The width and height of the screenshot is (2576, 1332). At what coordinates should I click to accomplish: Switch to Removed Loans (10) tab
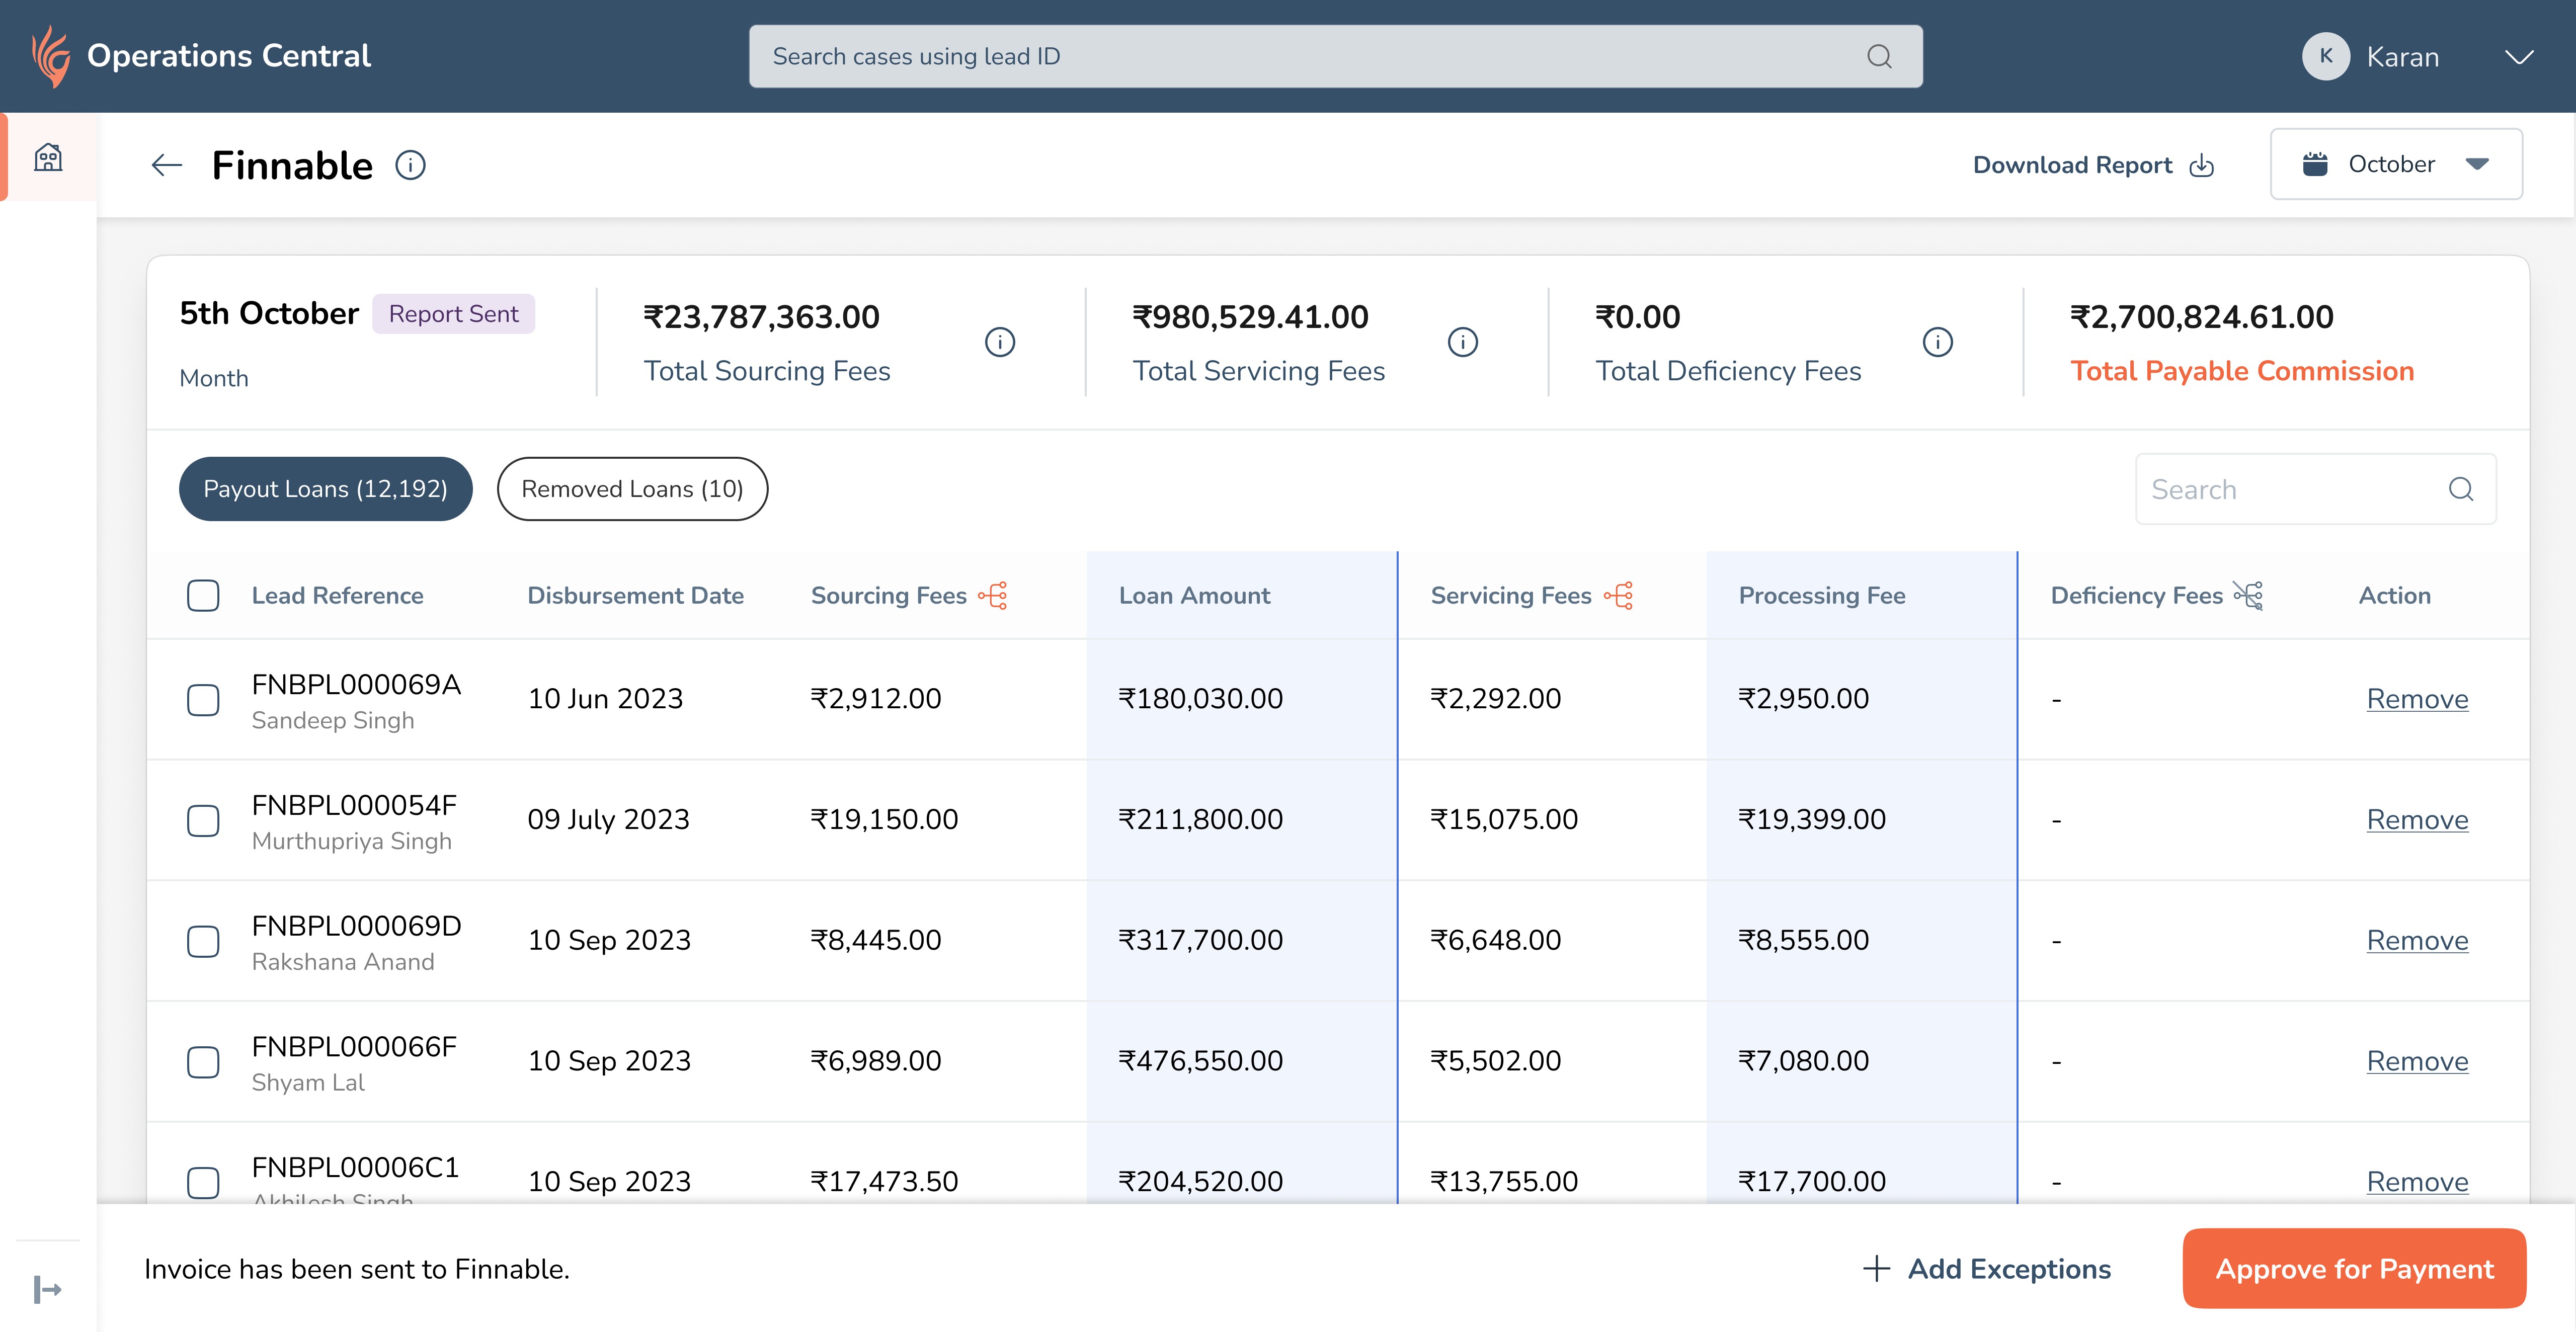632,489
